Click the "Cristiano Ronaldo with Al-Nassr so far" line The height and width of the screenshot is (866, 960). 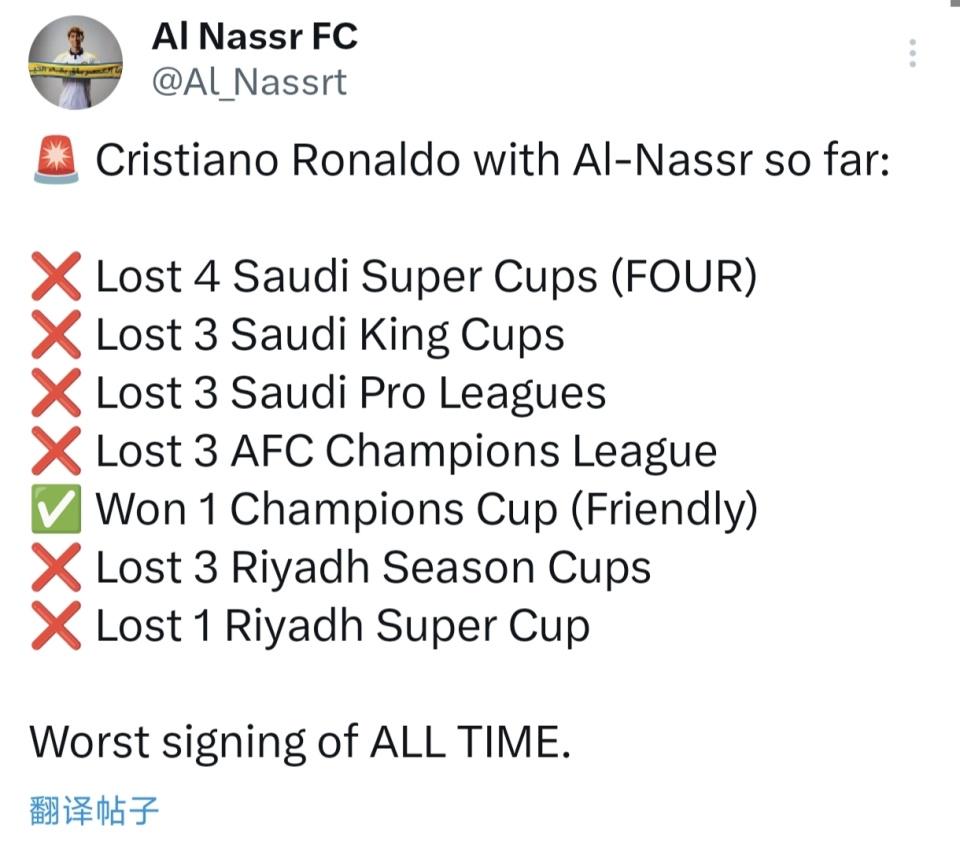[x=492, y=162]
